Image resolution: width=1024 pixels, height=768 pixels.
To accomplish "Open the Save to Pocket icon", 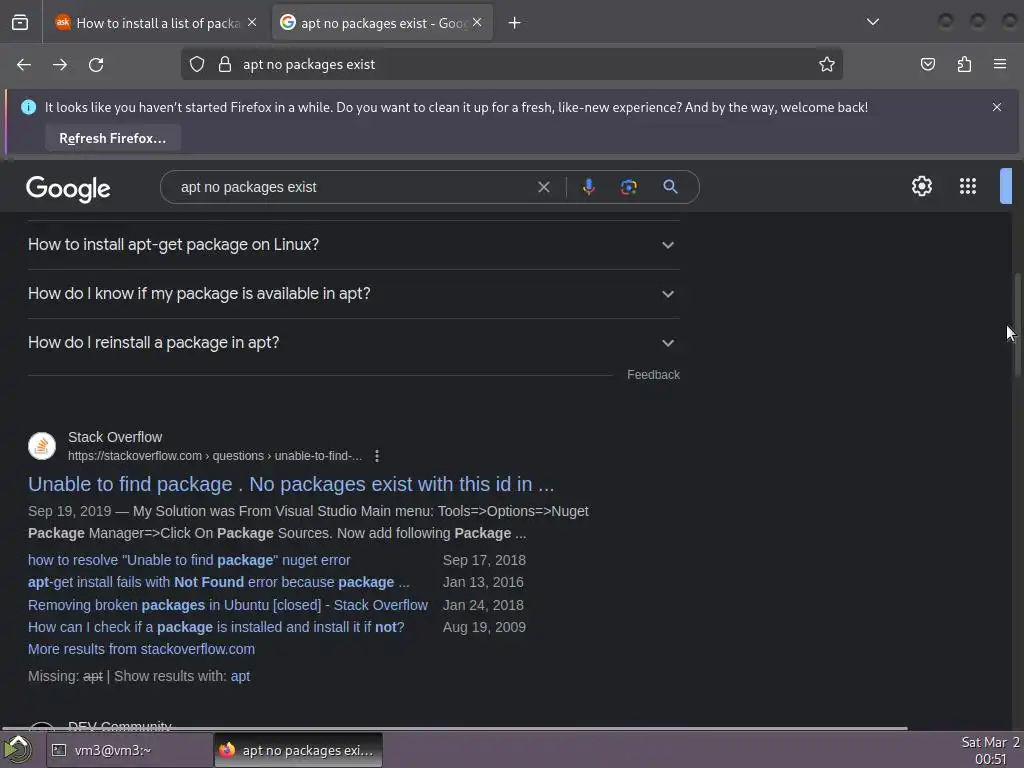I will click(x=927, y=64).
